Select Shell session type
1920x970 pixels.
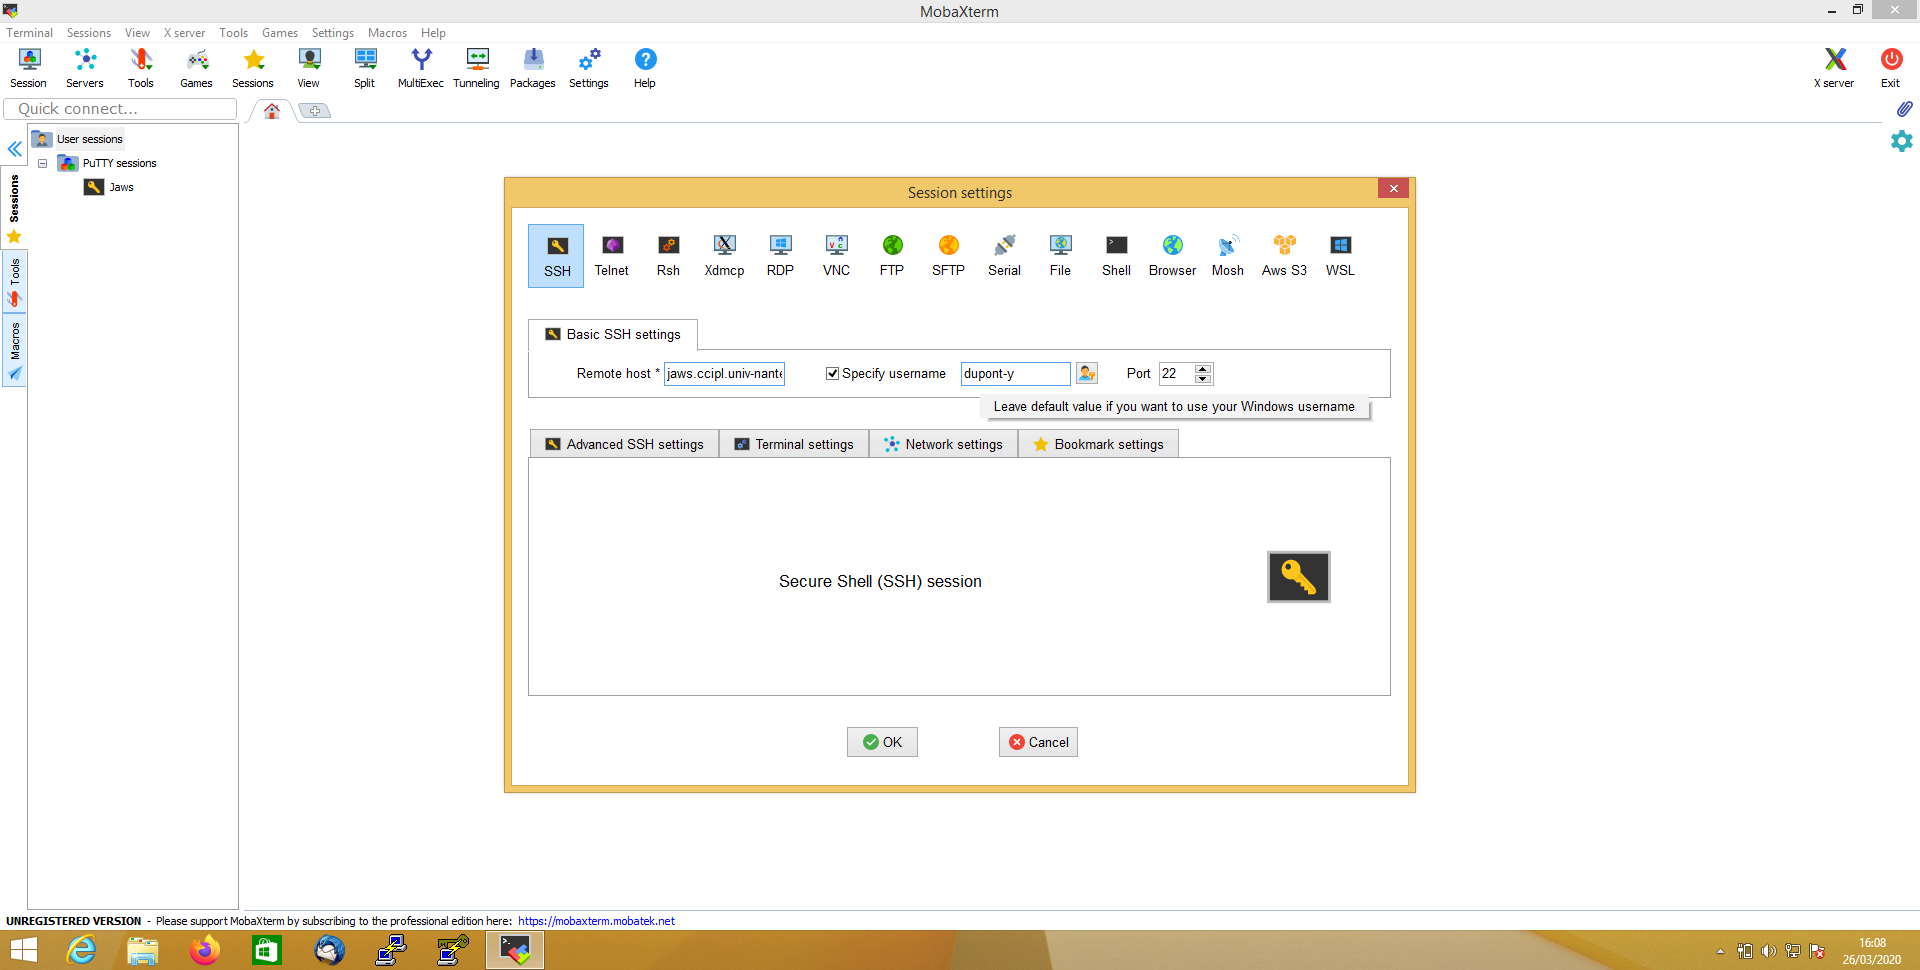point(1116,256)
